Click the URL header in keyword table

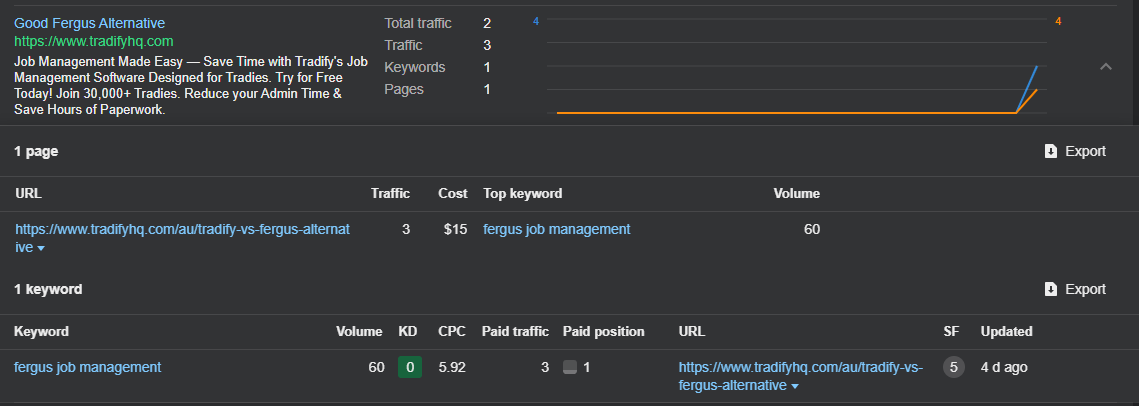pyautogui.click(x=692, y=332)
